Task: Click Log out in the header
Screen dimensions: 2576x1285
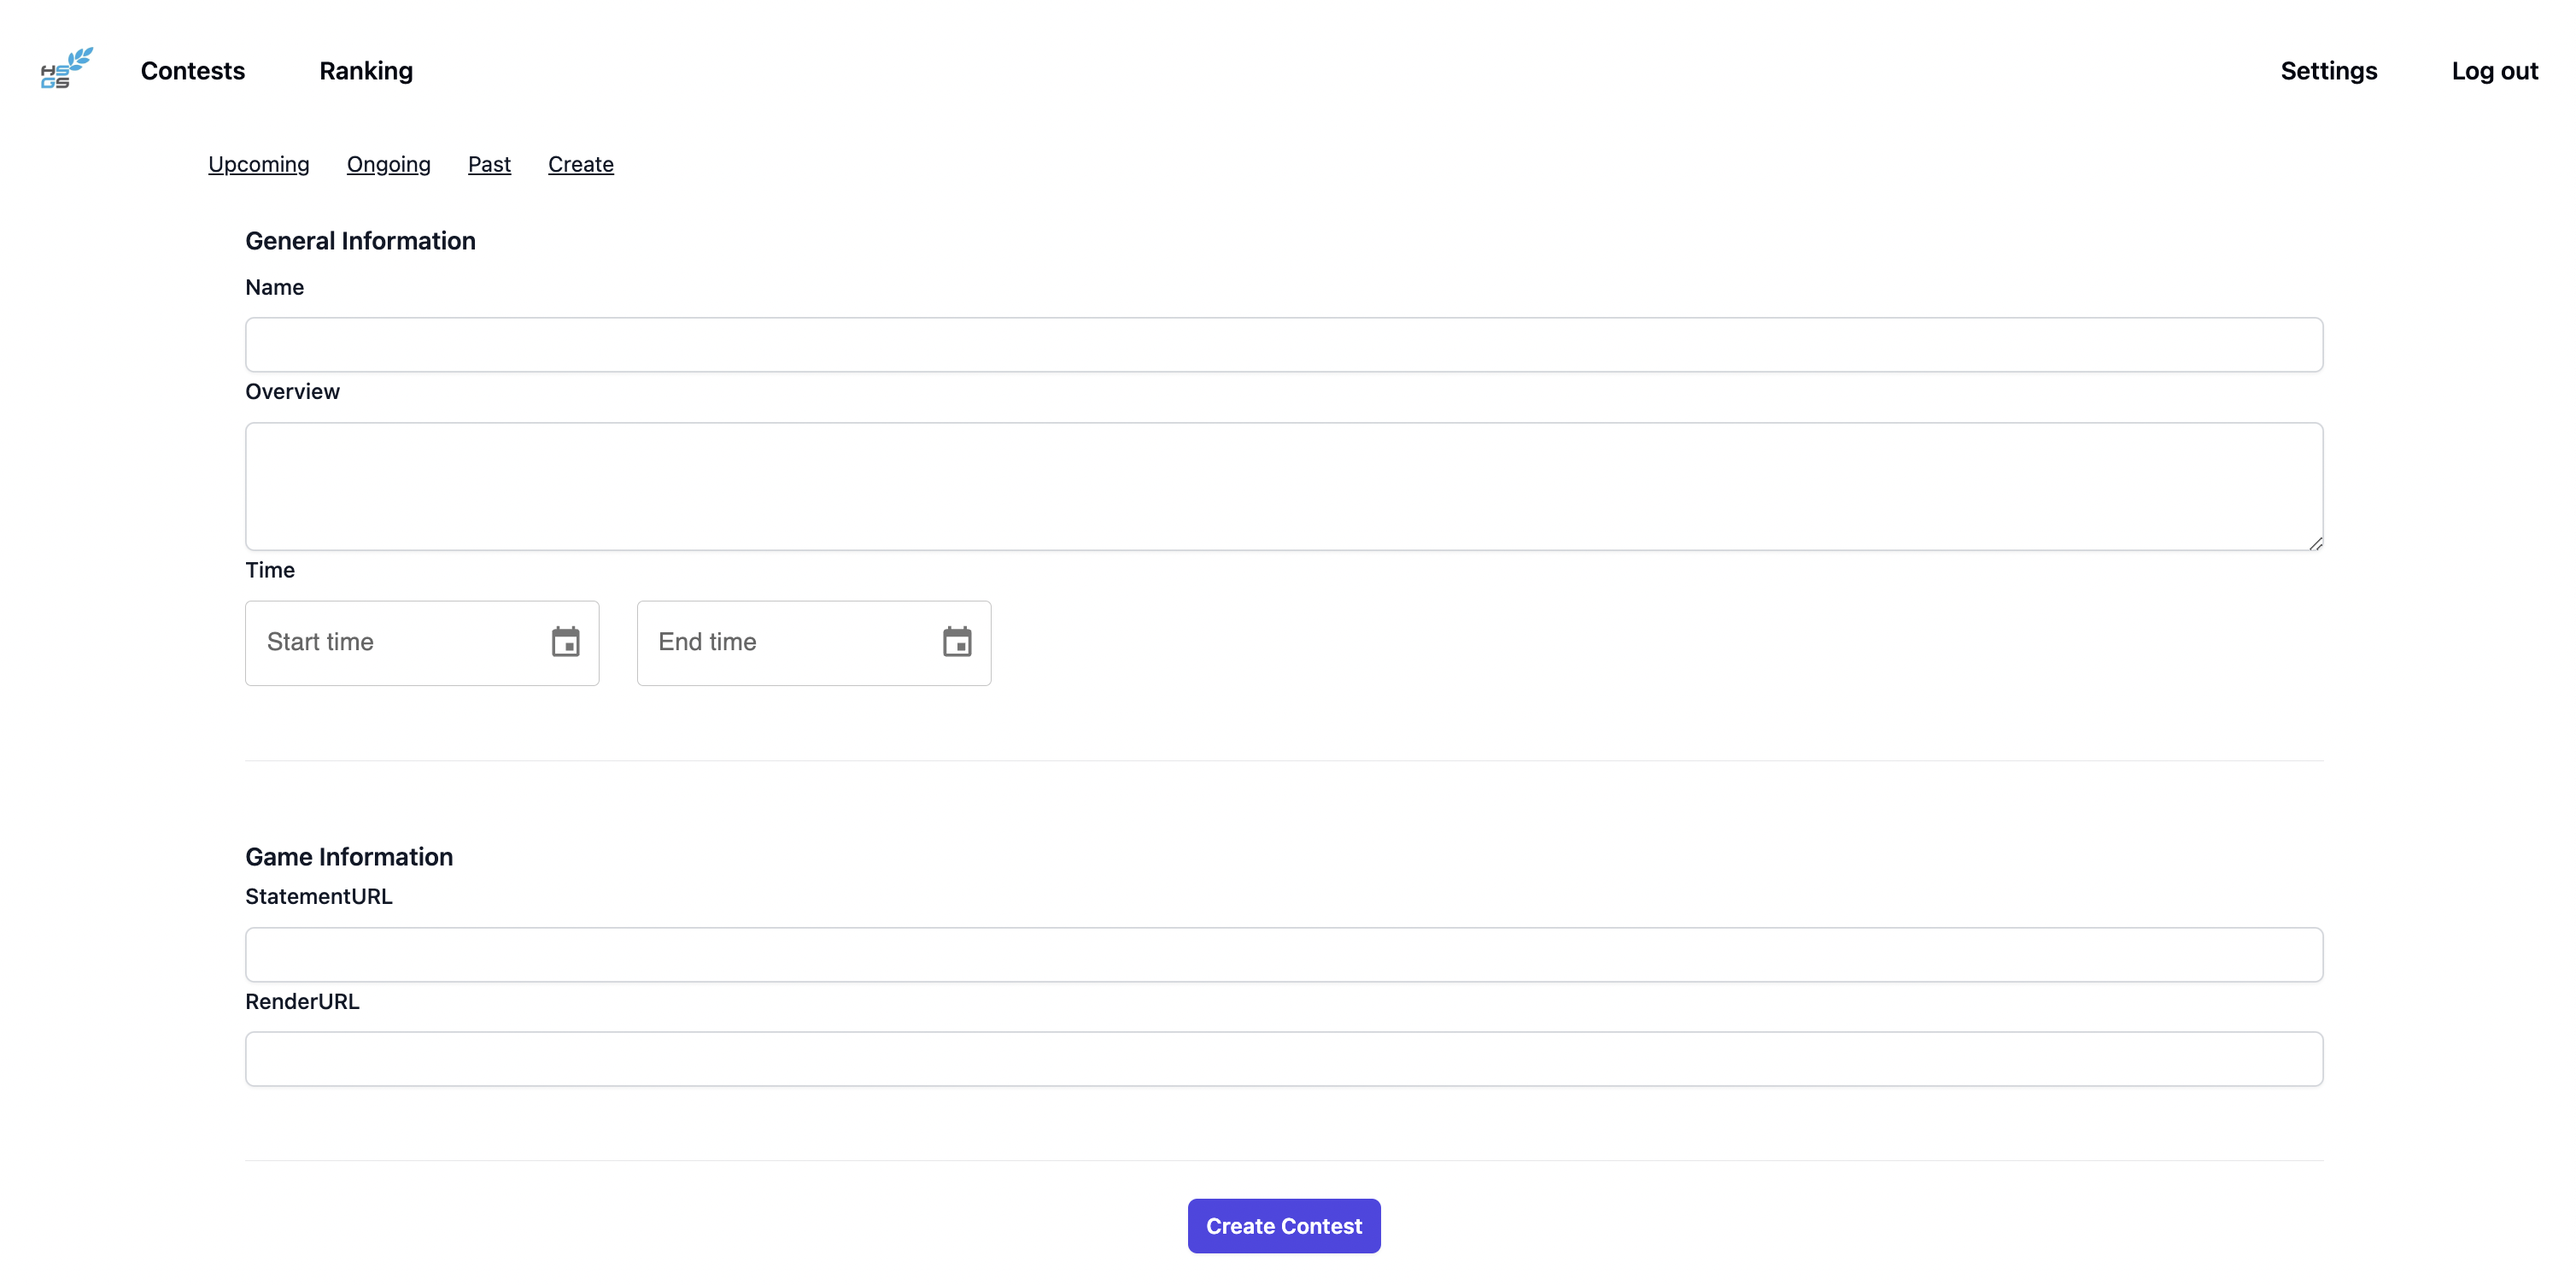Action: 2494,70
